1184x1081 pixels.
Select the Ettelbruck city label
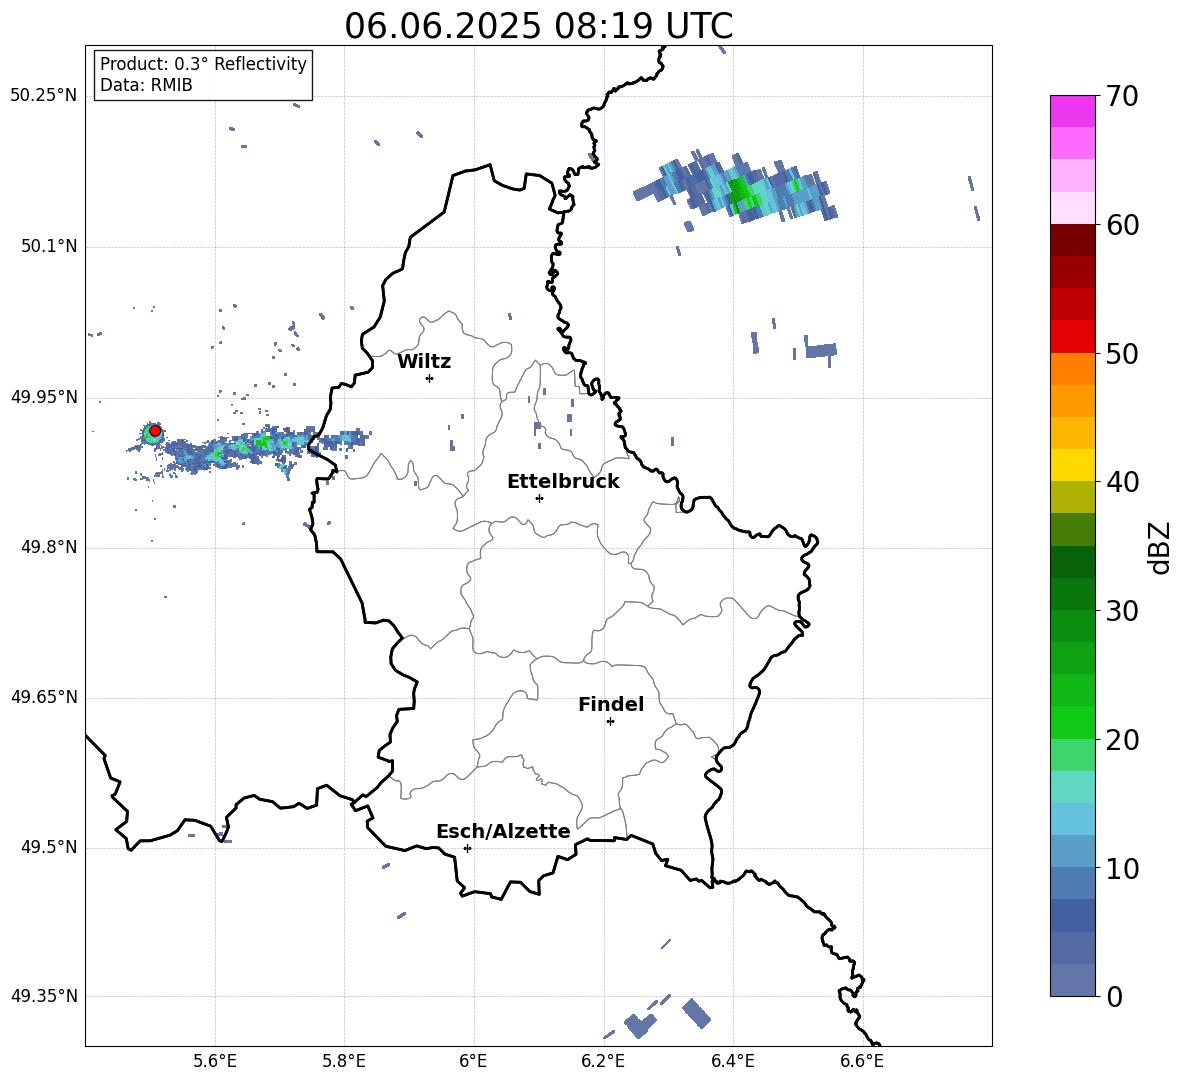point(563,482)
